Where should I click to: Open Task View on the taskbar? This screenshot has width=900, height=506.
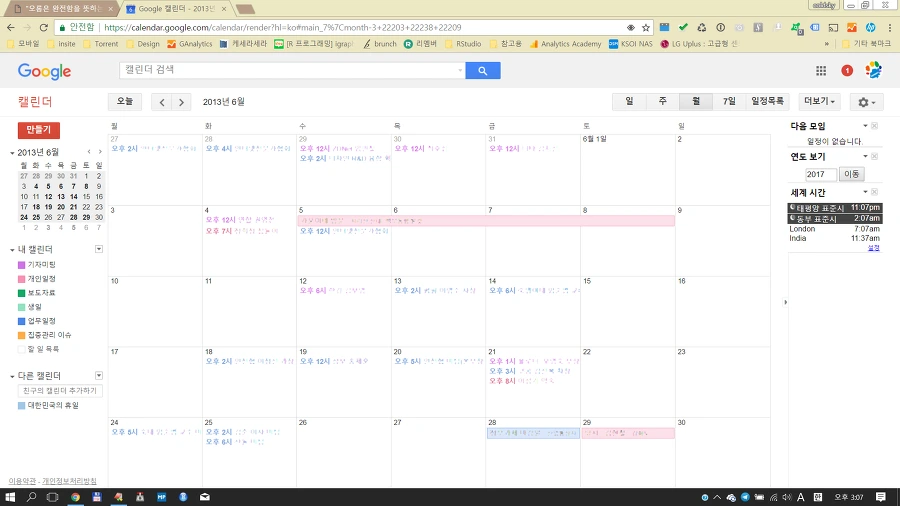[52, 497]
